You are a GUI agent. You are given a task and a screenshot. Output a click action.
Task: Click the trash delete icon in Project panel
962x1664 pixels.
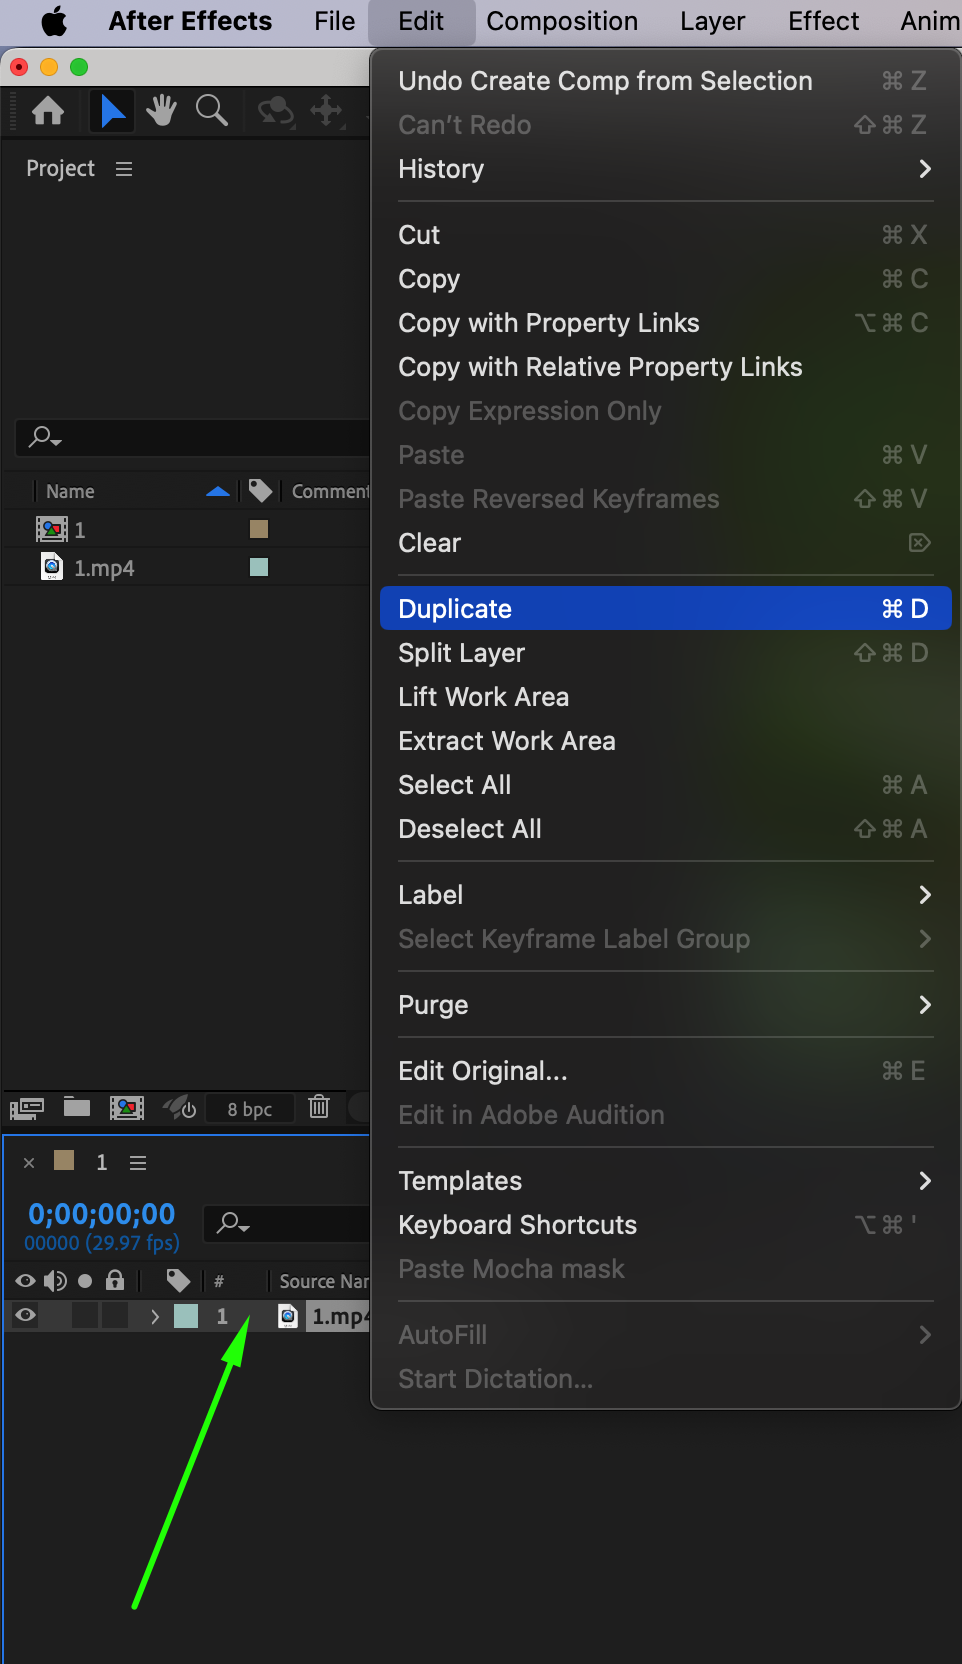pos(319,1107)
